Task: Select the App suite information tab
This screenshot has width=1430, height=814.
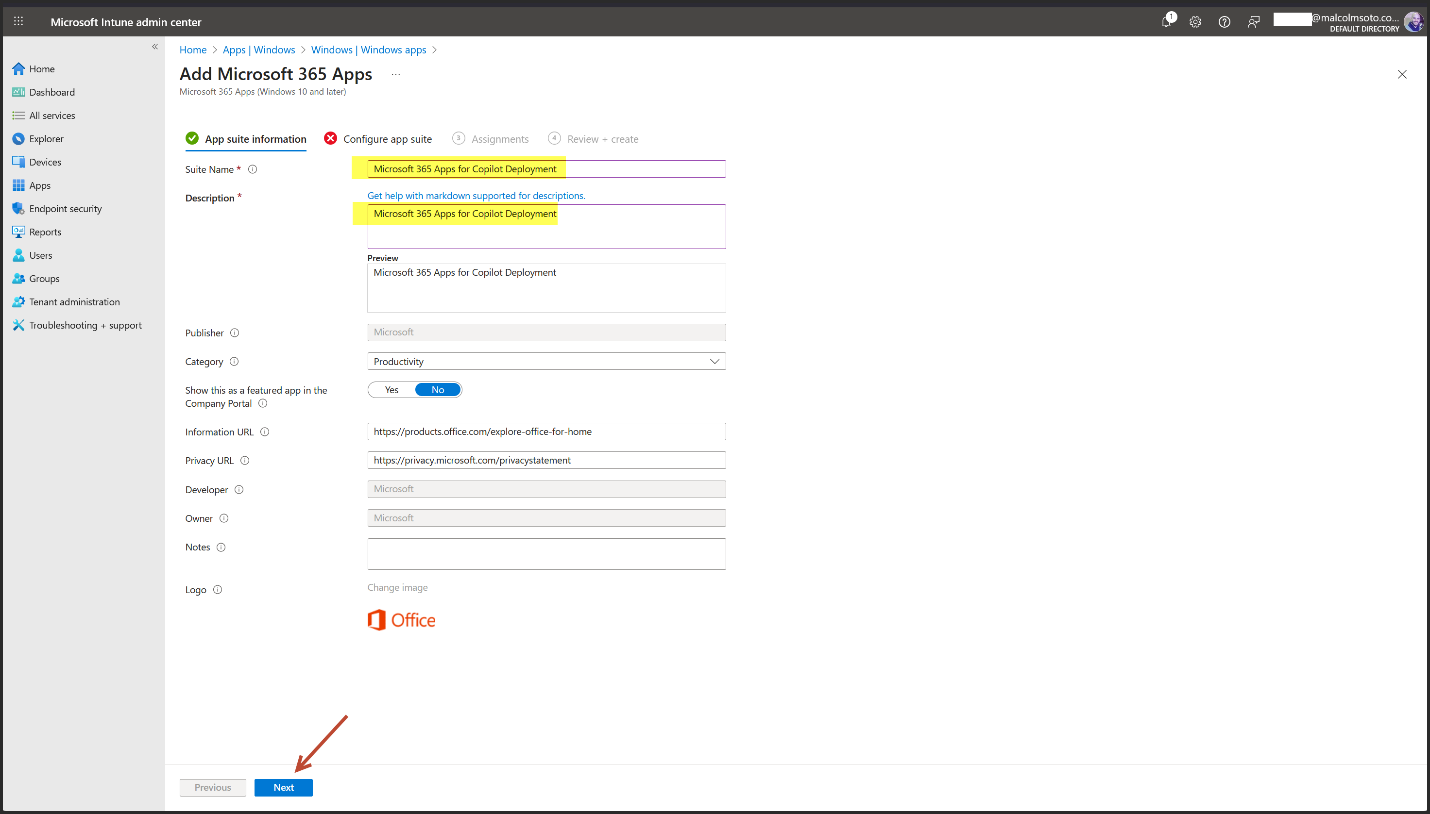Action: tap(255, 139)
